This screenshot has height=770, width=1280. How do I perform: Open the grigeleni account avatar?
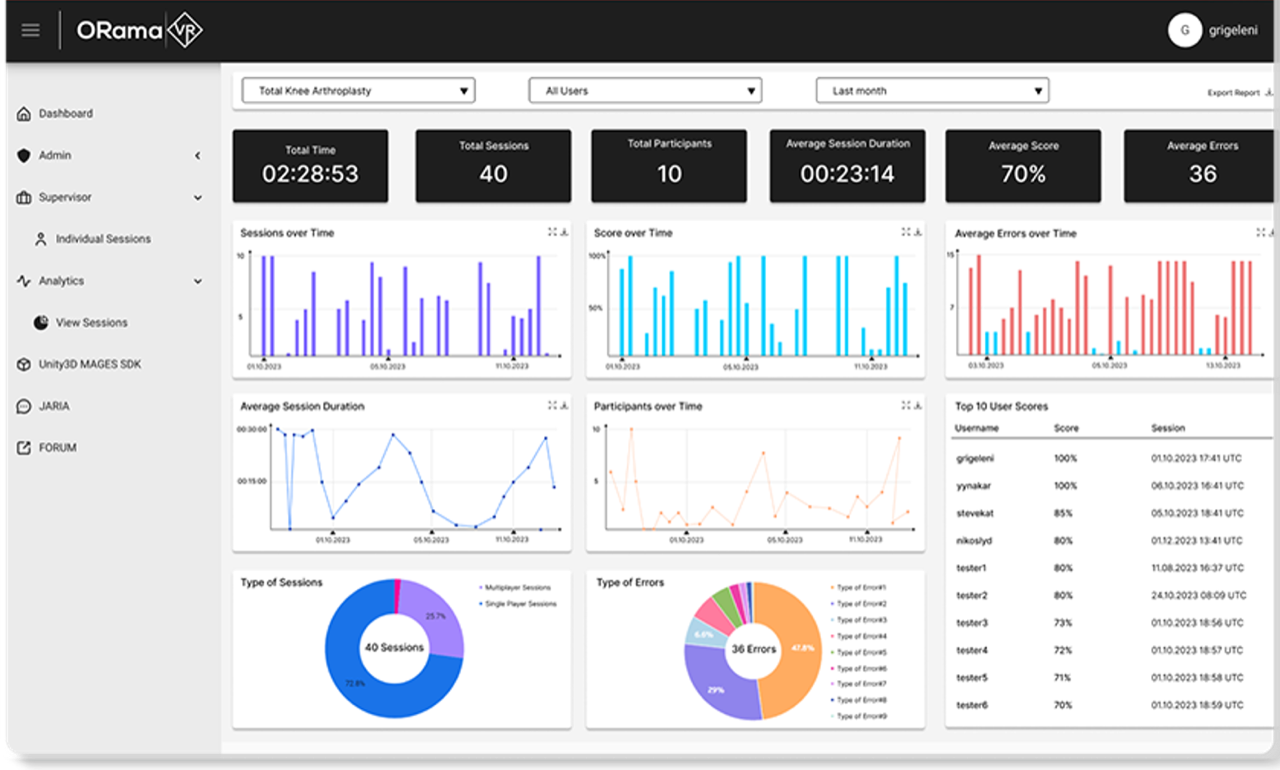click(1185, 29)
